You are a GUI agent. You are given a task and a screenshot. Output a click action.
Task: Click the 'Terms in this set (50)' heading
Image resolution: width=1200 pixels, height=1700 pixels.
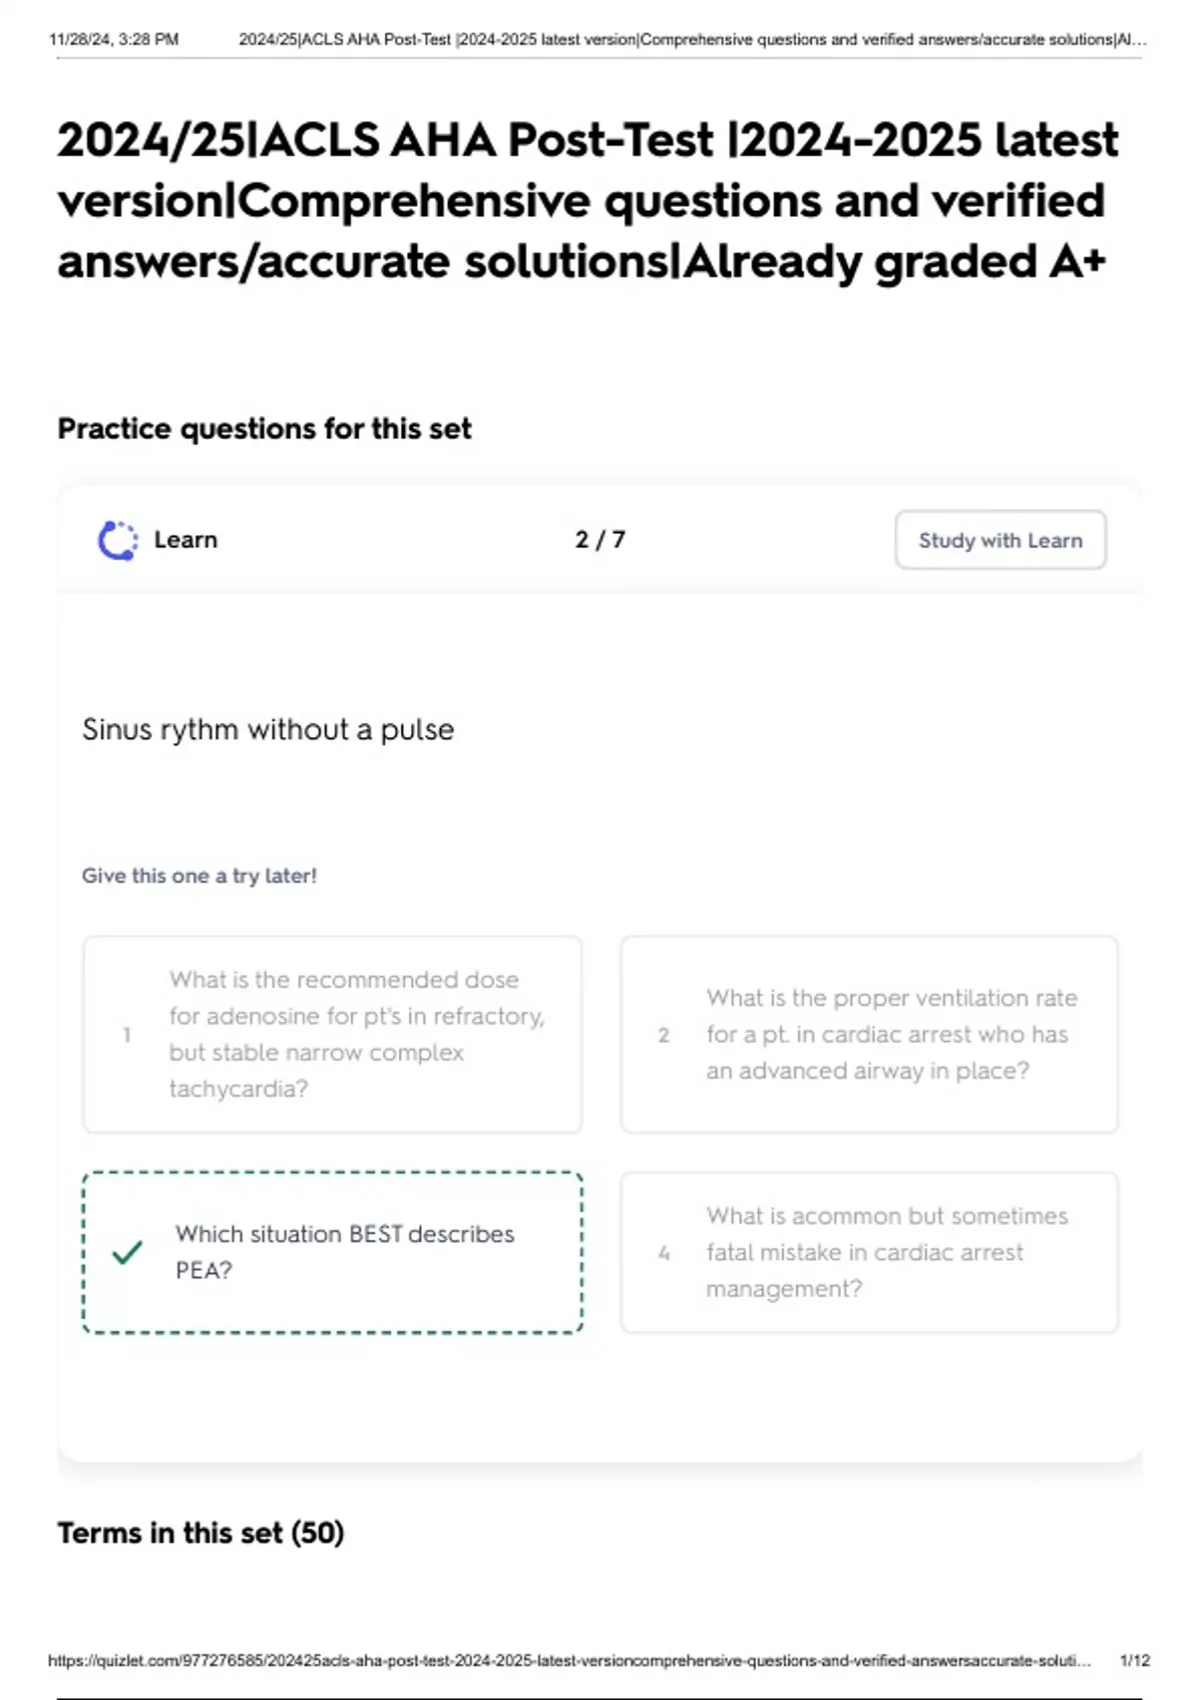(201, 1533)
